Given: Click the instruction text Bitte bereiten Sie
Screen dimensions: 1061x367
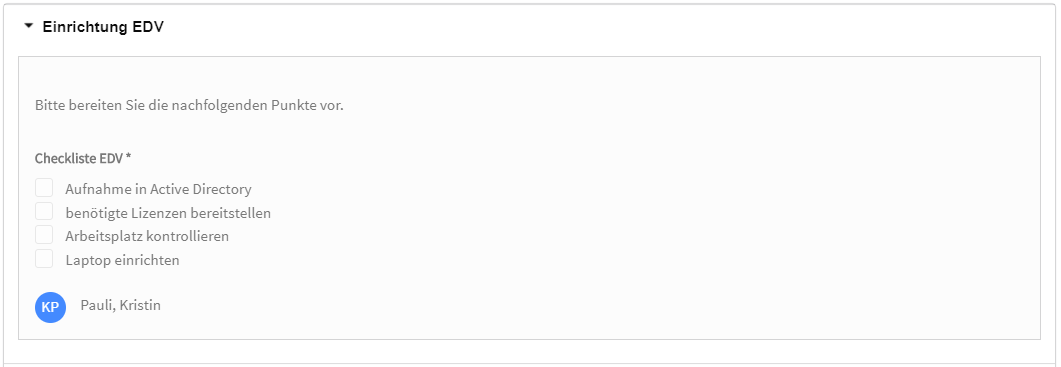Looking at the screenshot, I should [x=79, y=106].
